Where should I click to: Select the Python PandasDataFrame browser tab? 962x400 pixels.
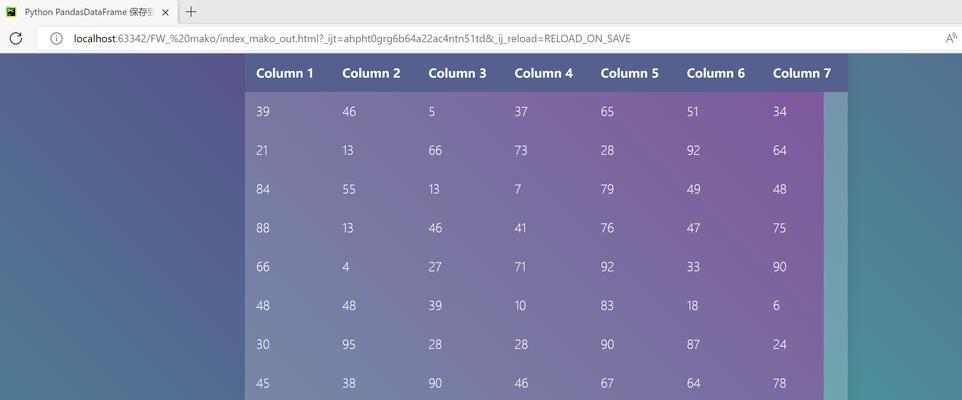(88, 12)
